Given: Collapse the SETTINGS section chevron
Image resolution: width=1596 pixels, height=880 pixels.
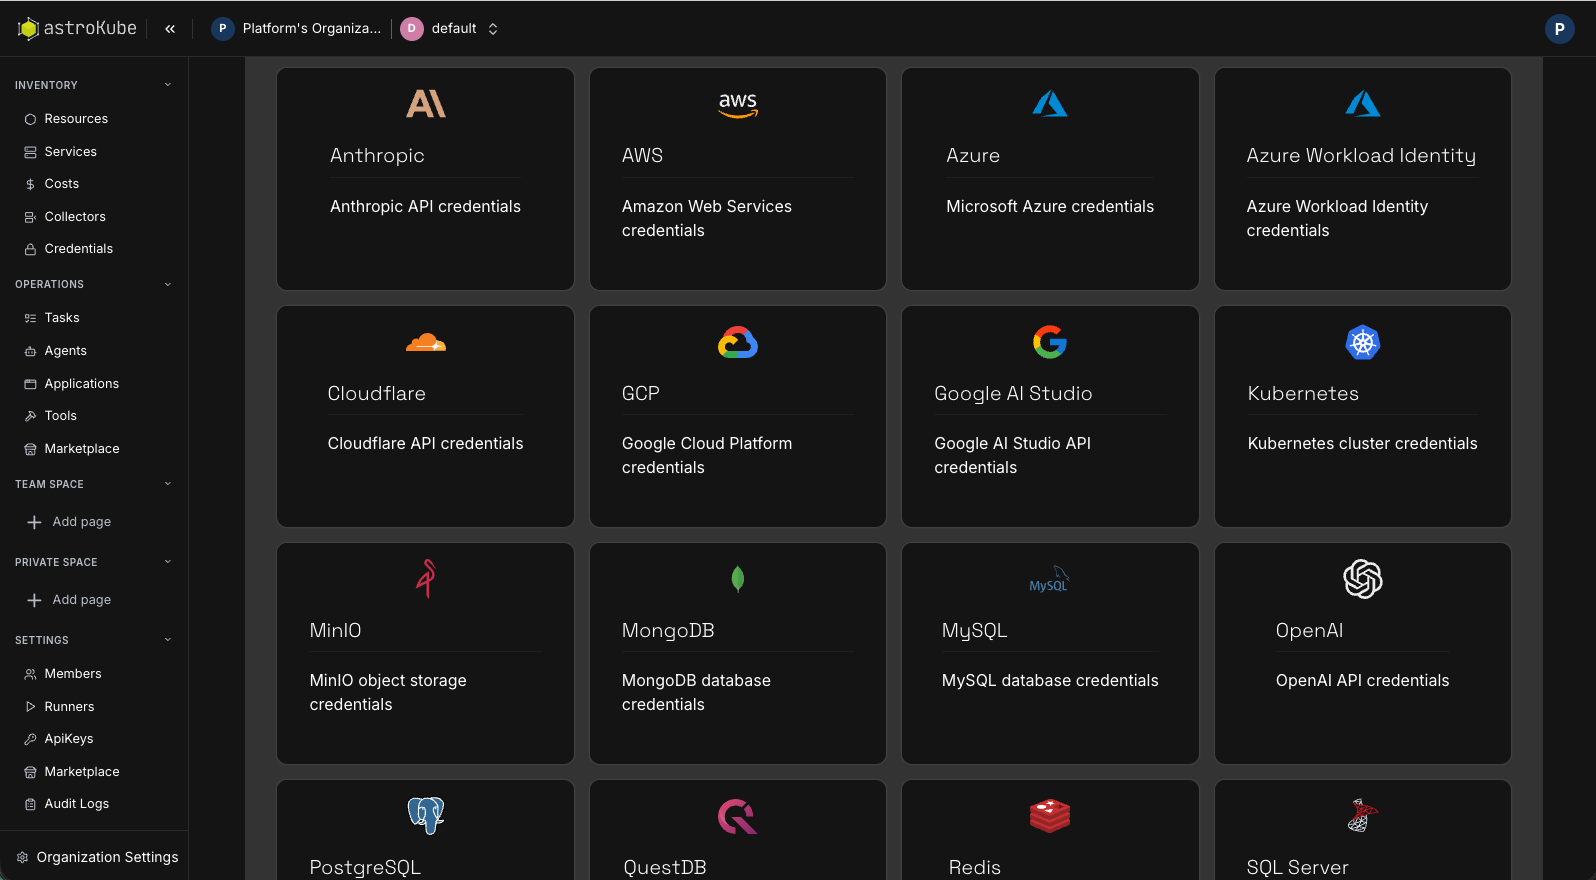Looking at the screenshot, I should pos(168,640).
